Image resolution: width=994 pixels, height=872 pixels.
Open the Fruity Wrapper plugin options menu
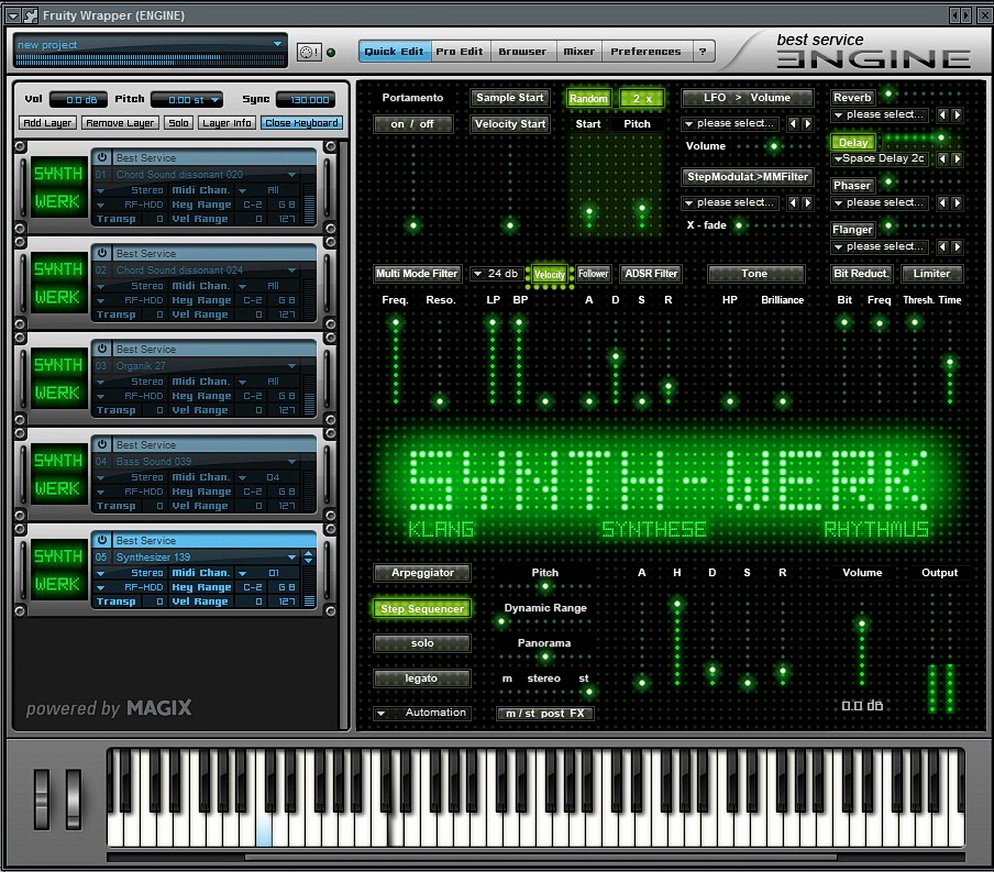[x=13, y=15]
